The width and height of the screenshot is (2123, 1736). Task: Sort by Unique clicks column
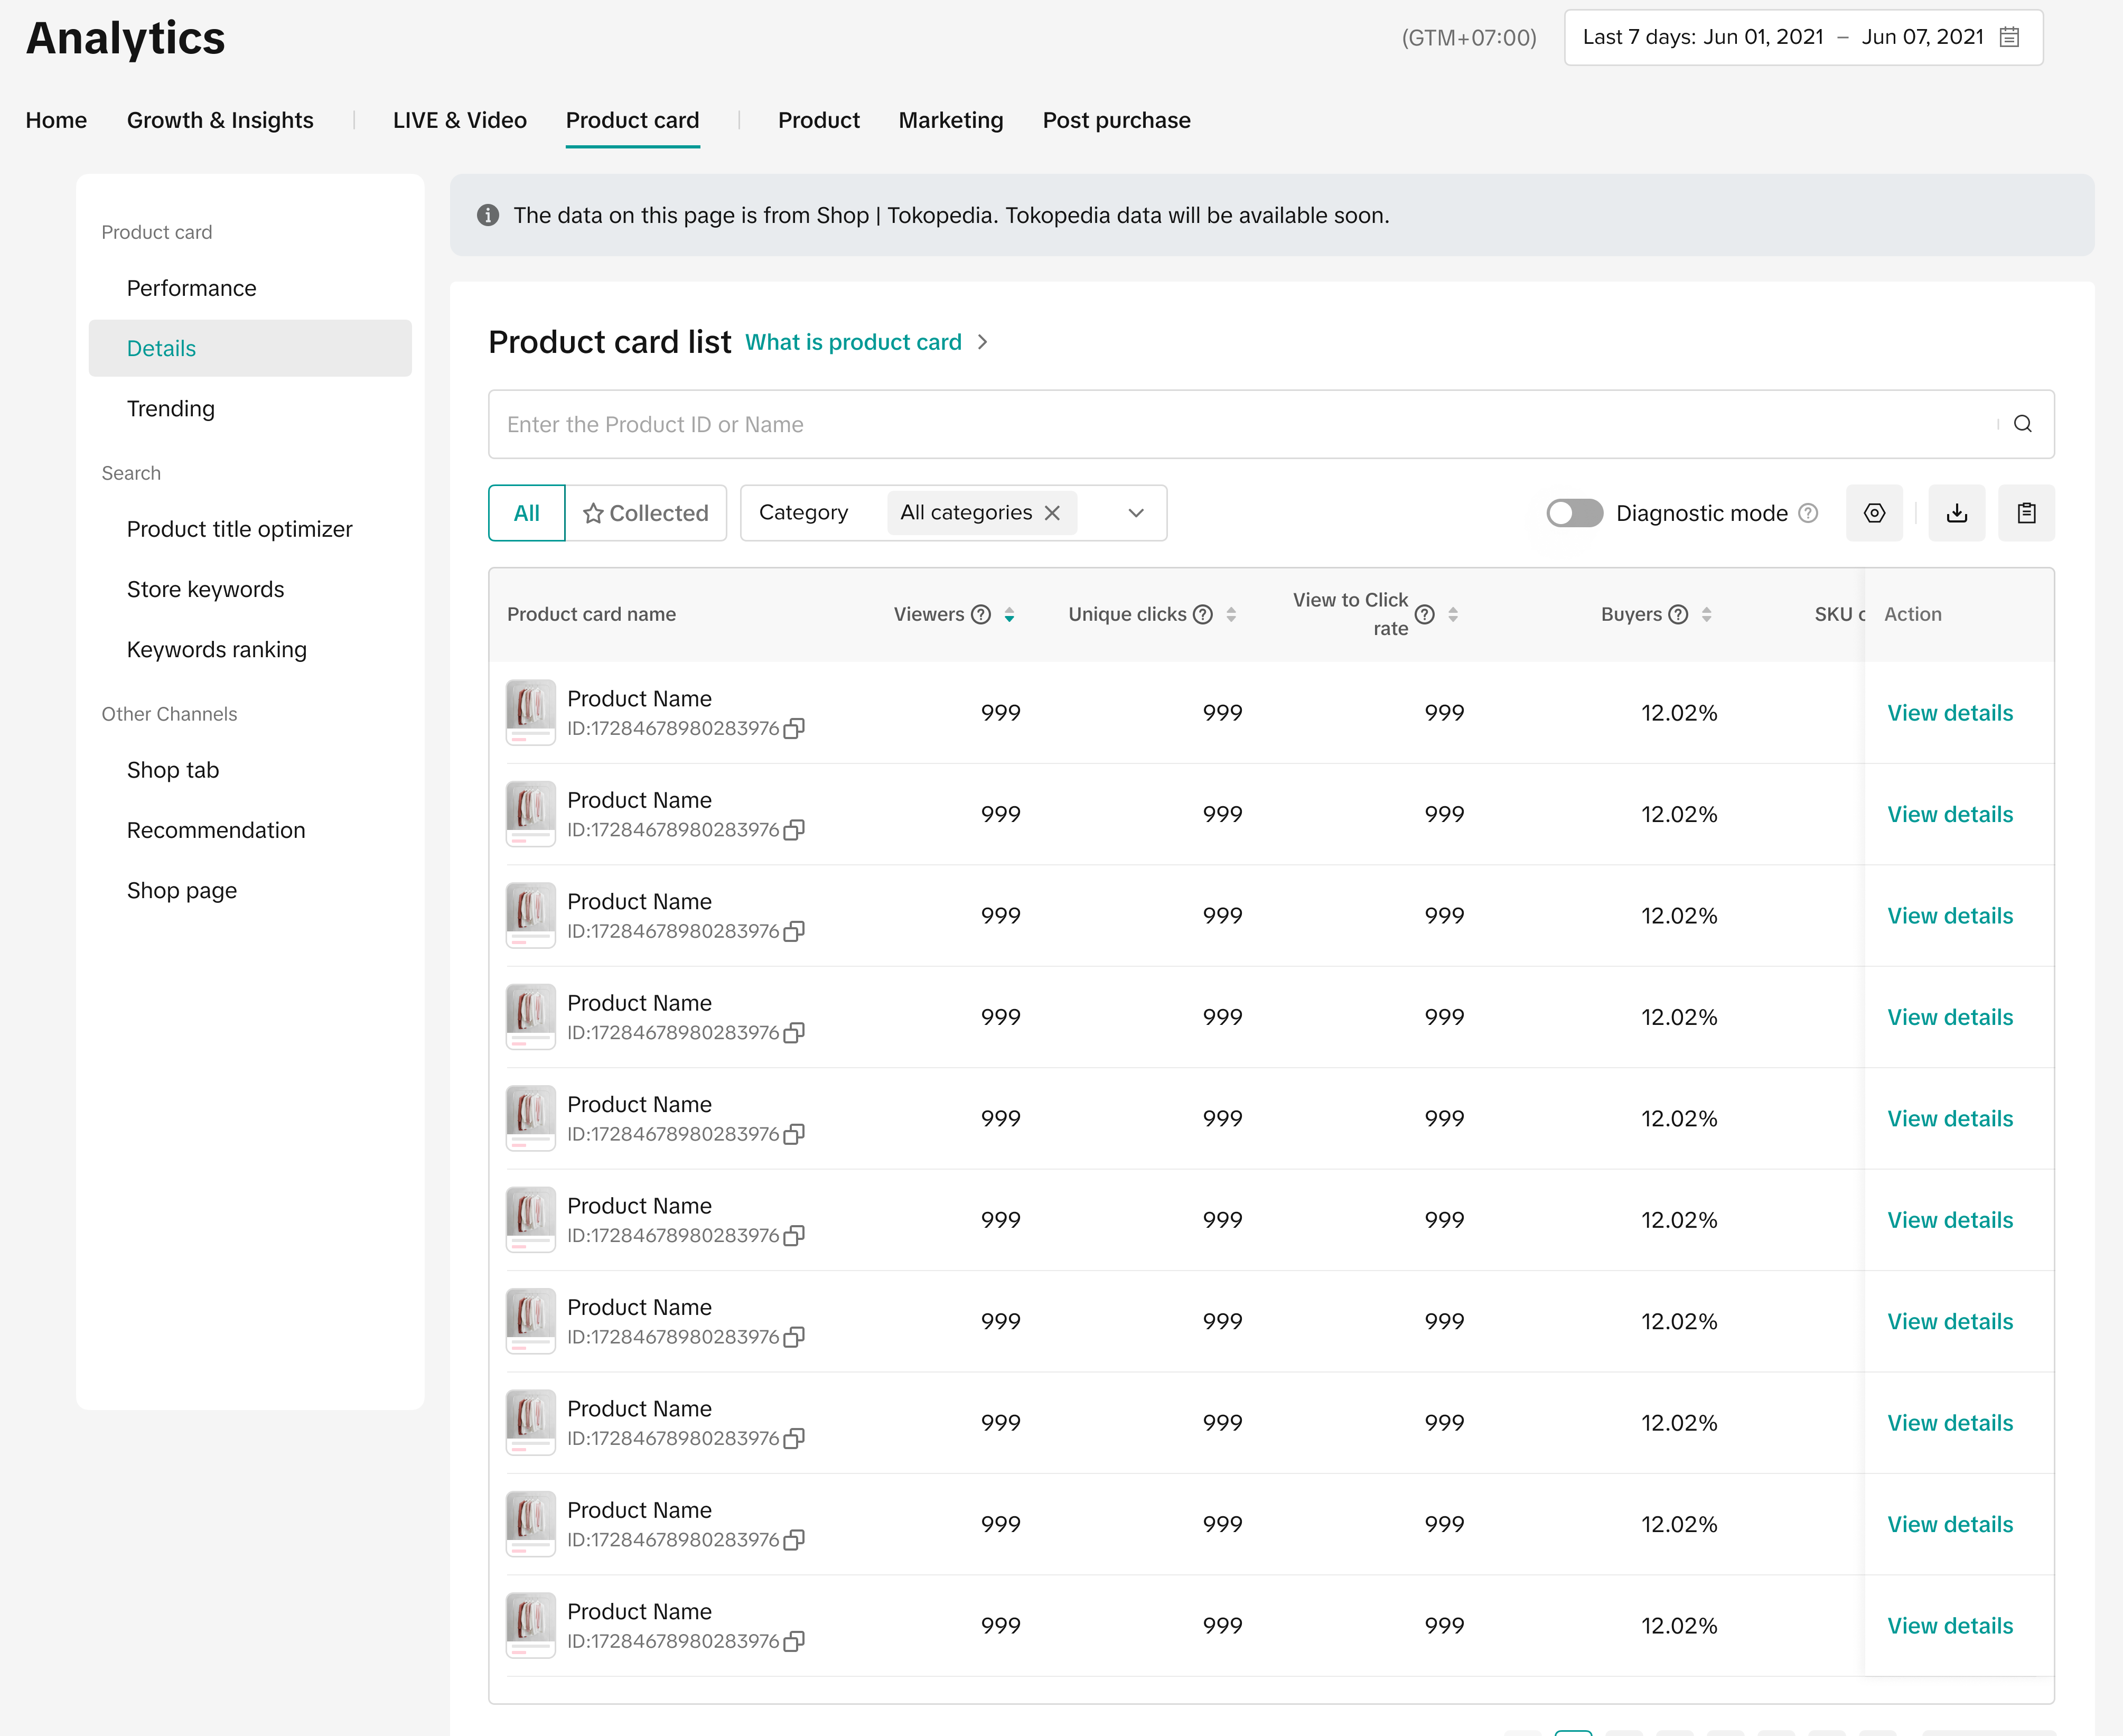coord(1231,614)
